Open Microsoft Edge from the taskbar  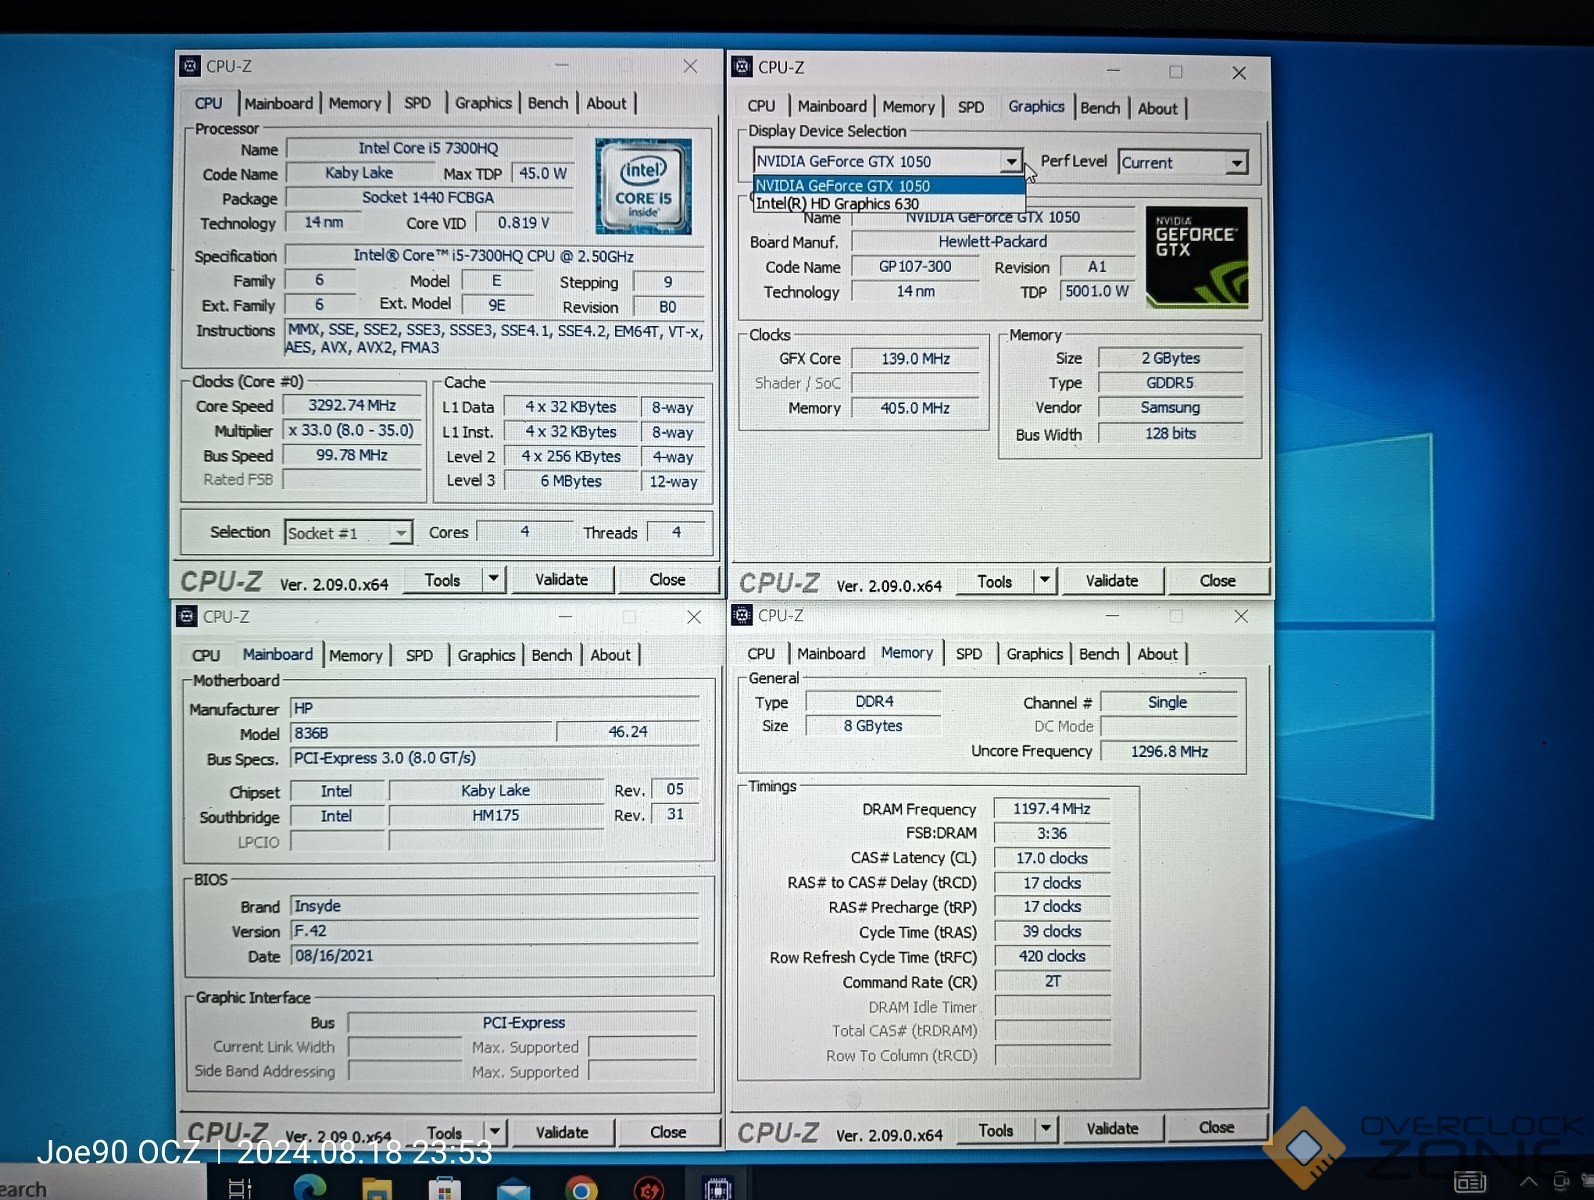310,1187
